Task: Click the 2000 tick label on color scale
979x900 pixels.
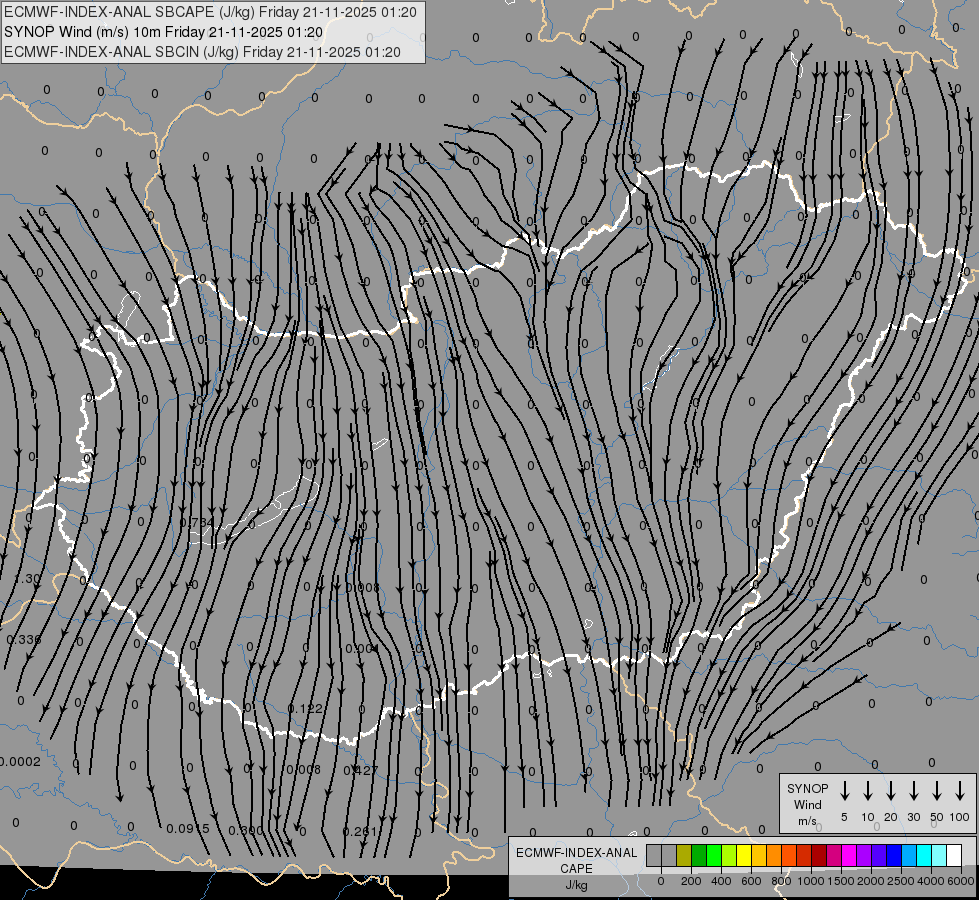Action: point(871,881)
